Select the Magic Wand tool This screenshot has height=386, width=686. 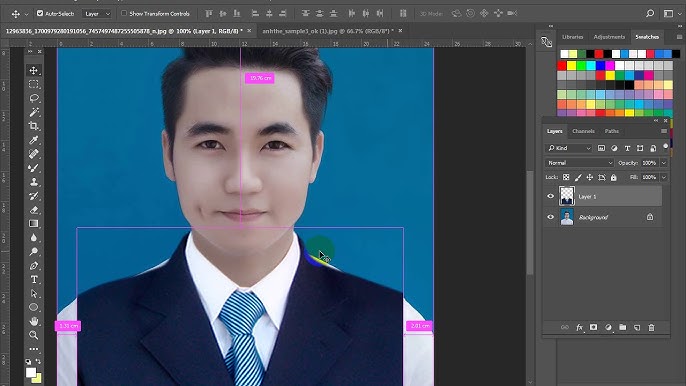pos(34,112)
